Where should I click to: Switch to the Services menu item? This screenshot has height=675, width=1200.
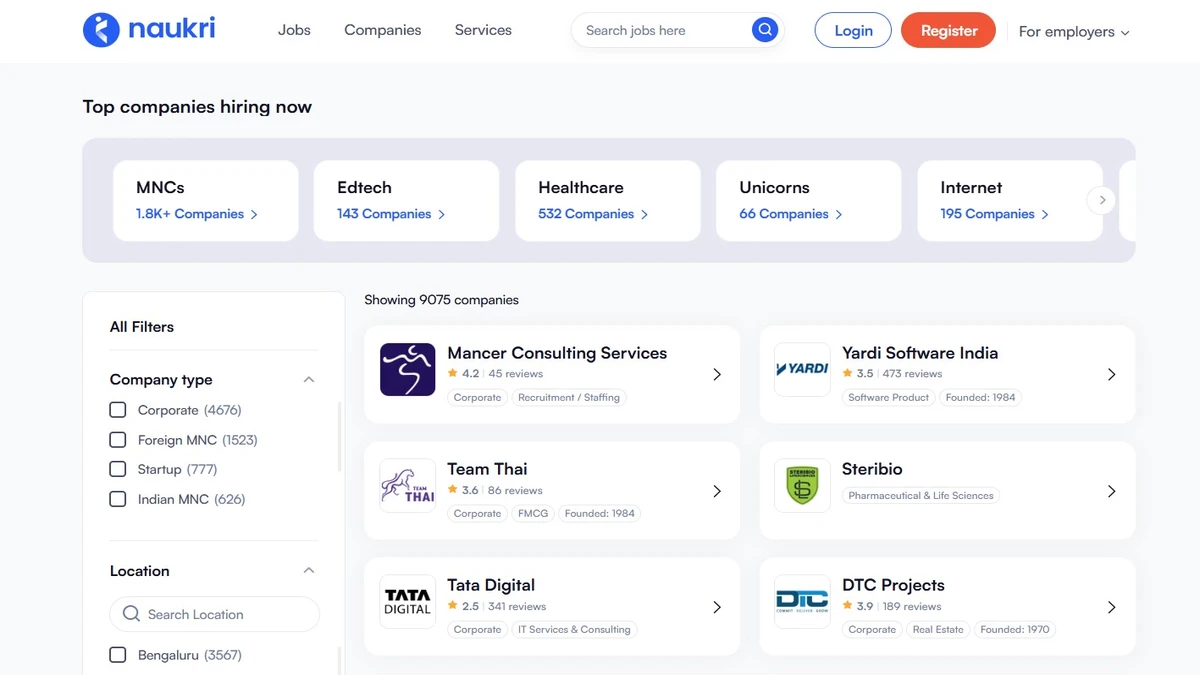coord(482,30)
